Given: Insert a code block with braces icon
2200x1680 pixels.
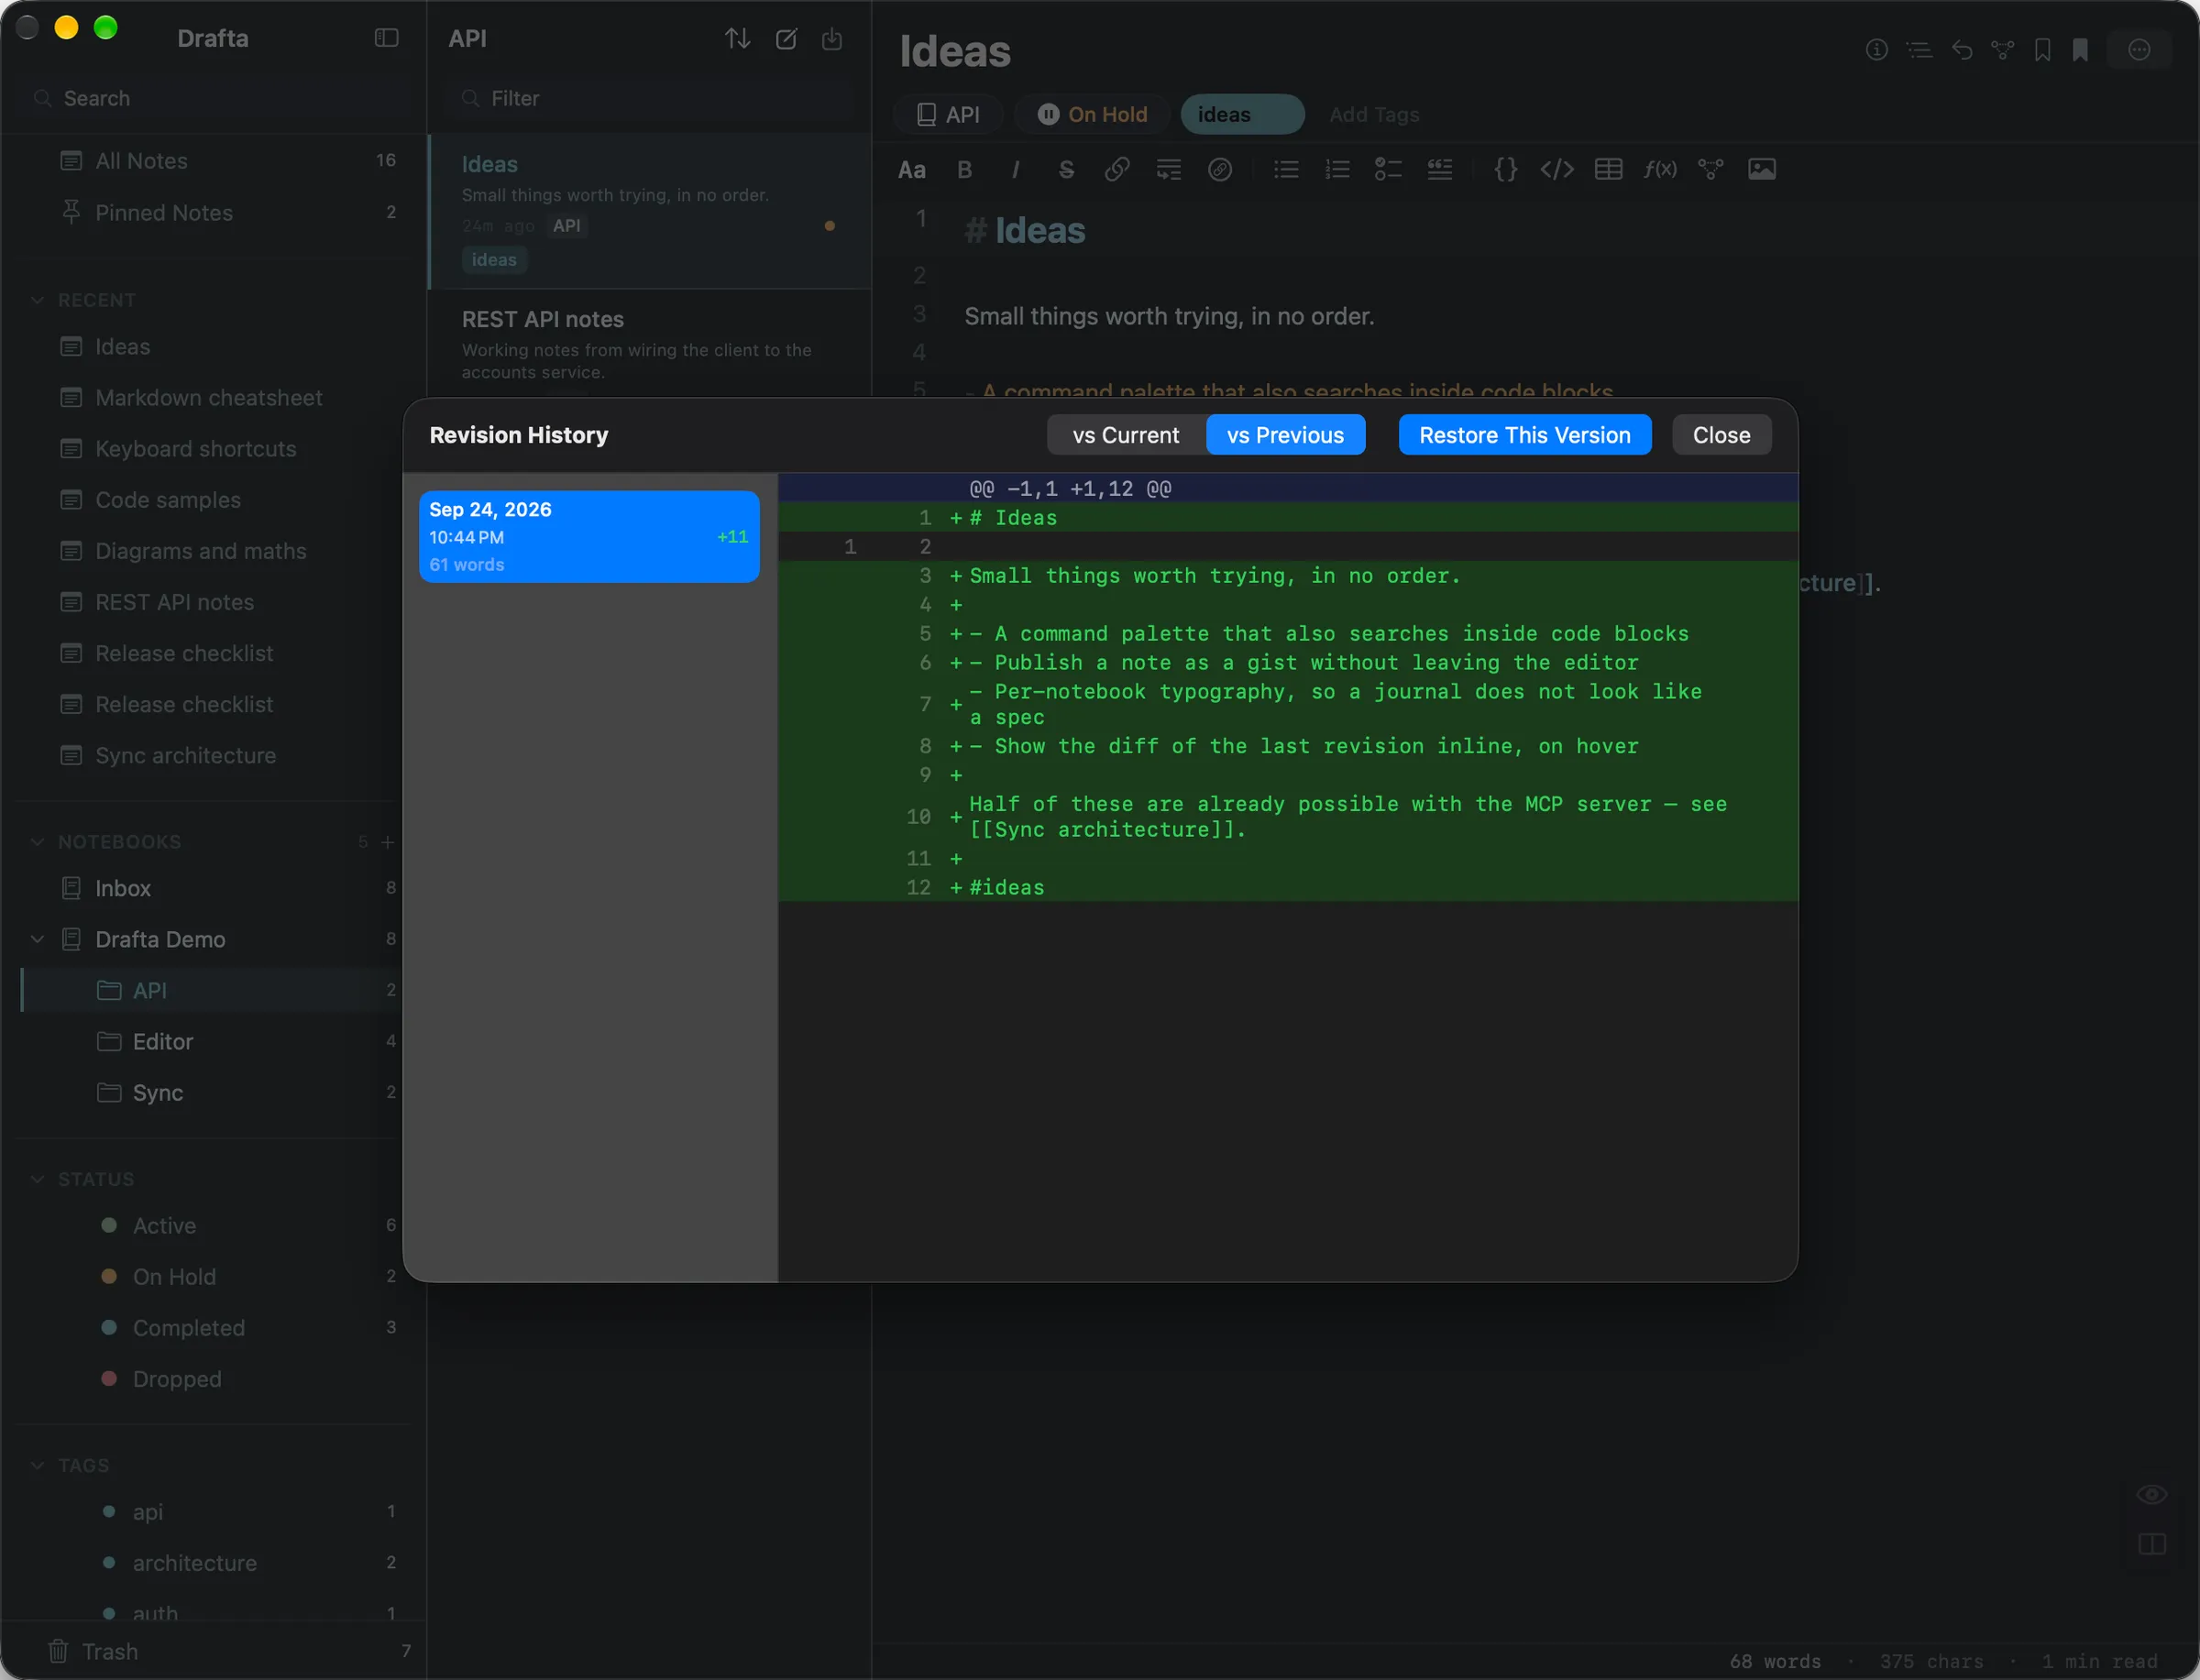Looking at the screenshot, I should click(x=1505, y=170).
